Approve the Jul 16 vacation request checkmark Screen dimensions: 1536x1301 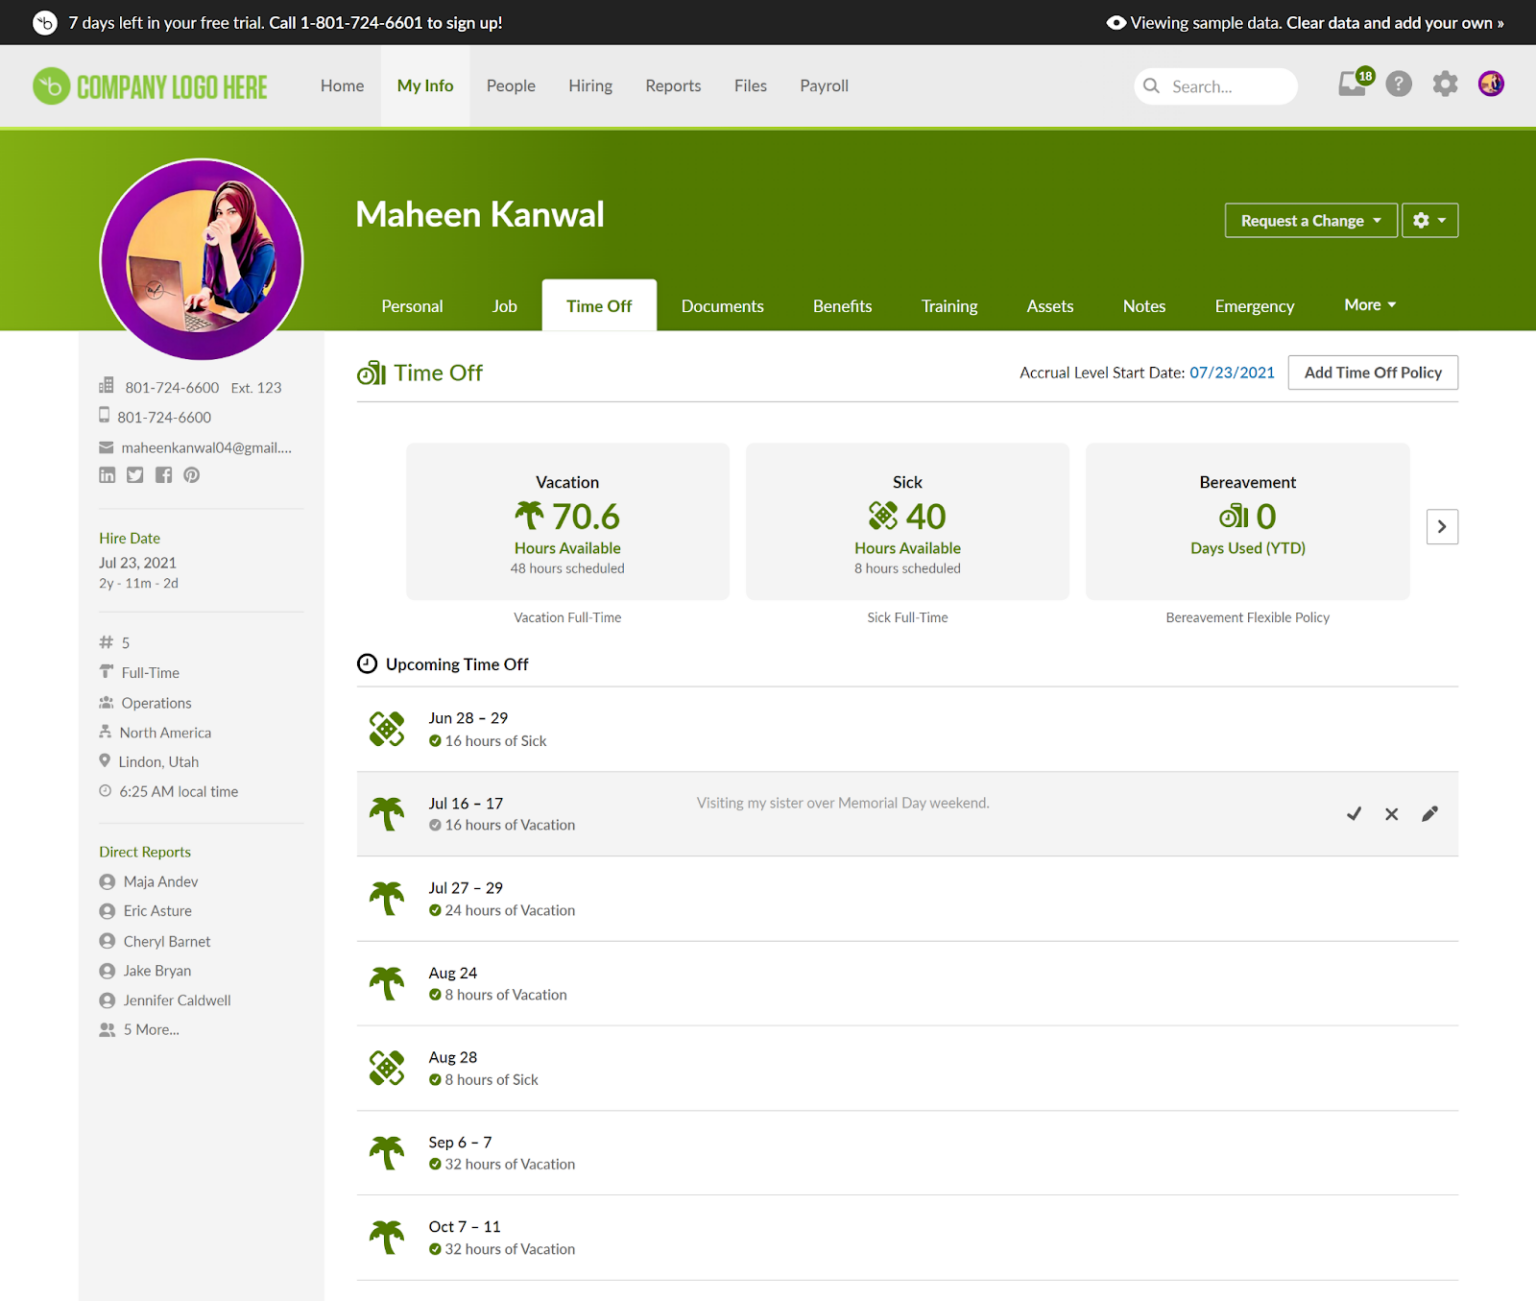(x=1354, y=814)
